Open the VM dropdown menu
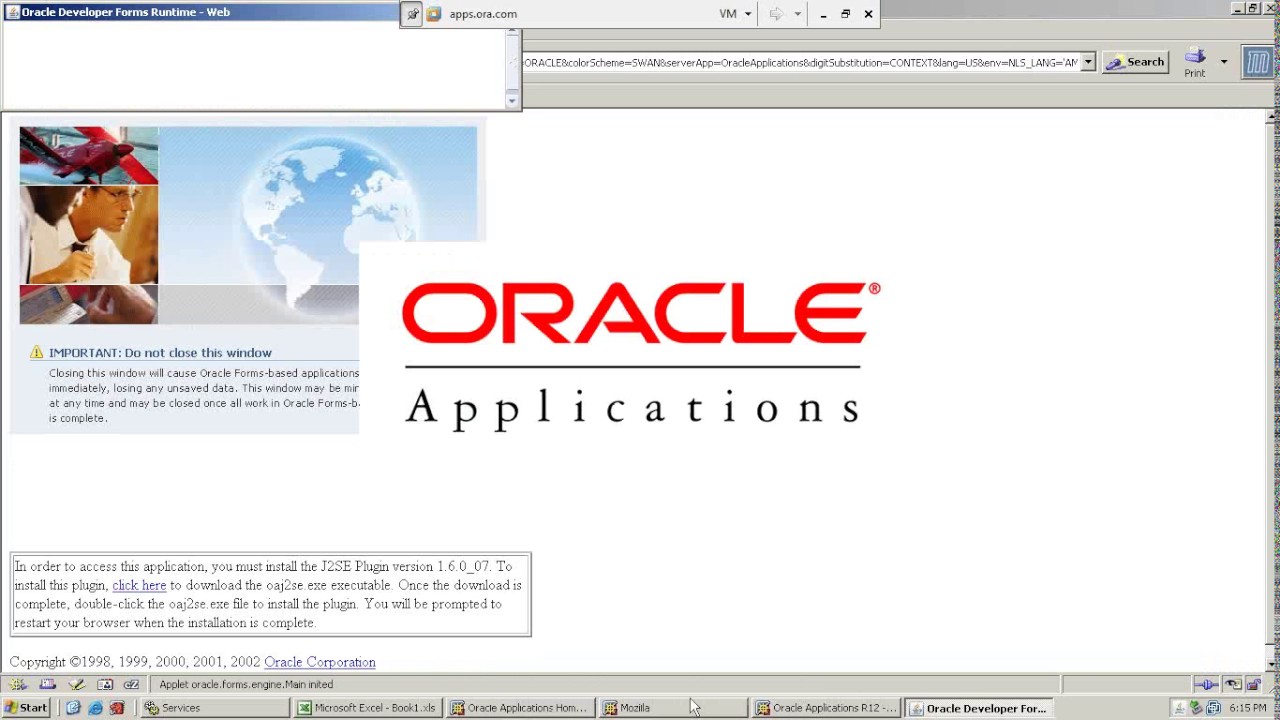The width and height of the screenshot is (1280, 720). (x=735, y=14)
